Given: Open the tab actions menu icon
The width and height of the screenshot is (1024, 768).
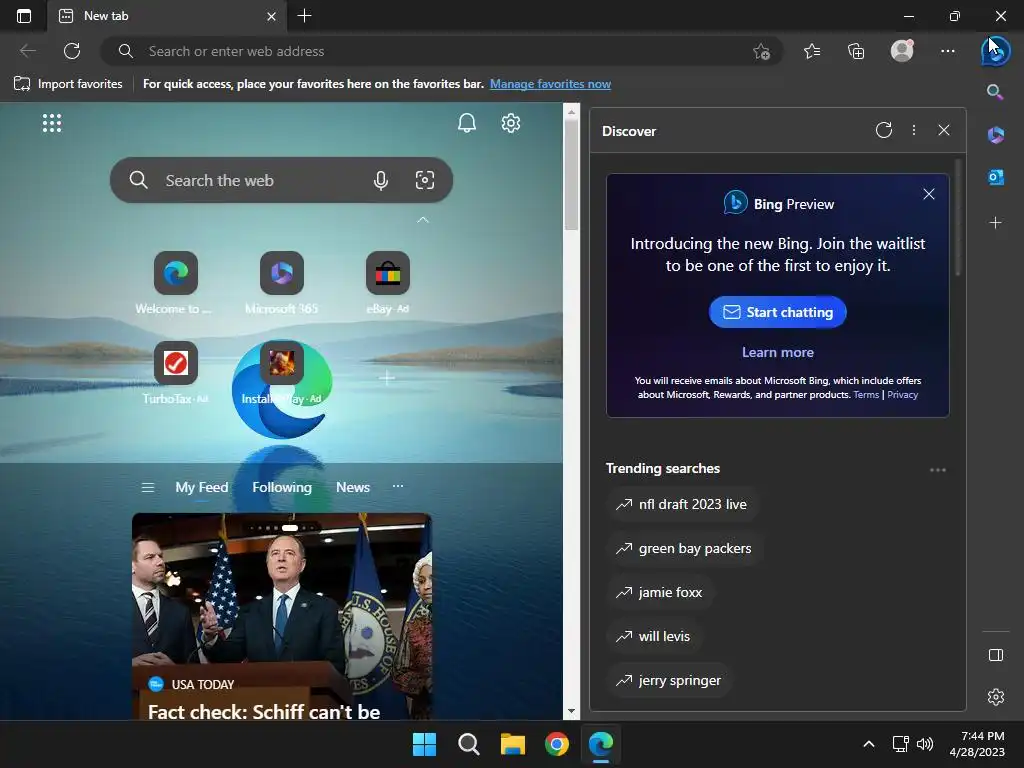Looking at the screenshot, I should (x=24, y=16).
